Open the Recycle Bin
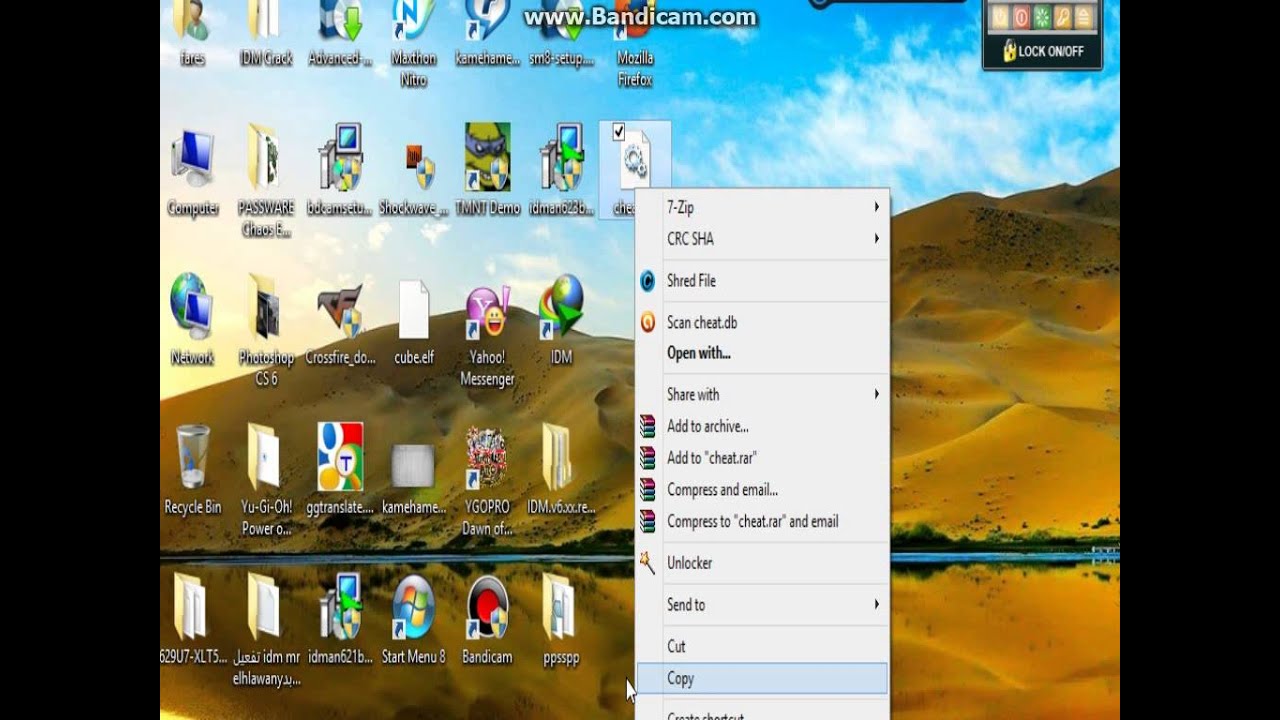The height and width of the screenshot is (720, 1280). pos(192,468)
